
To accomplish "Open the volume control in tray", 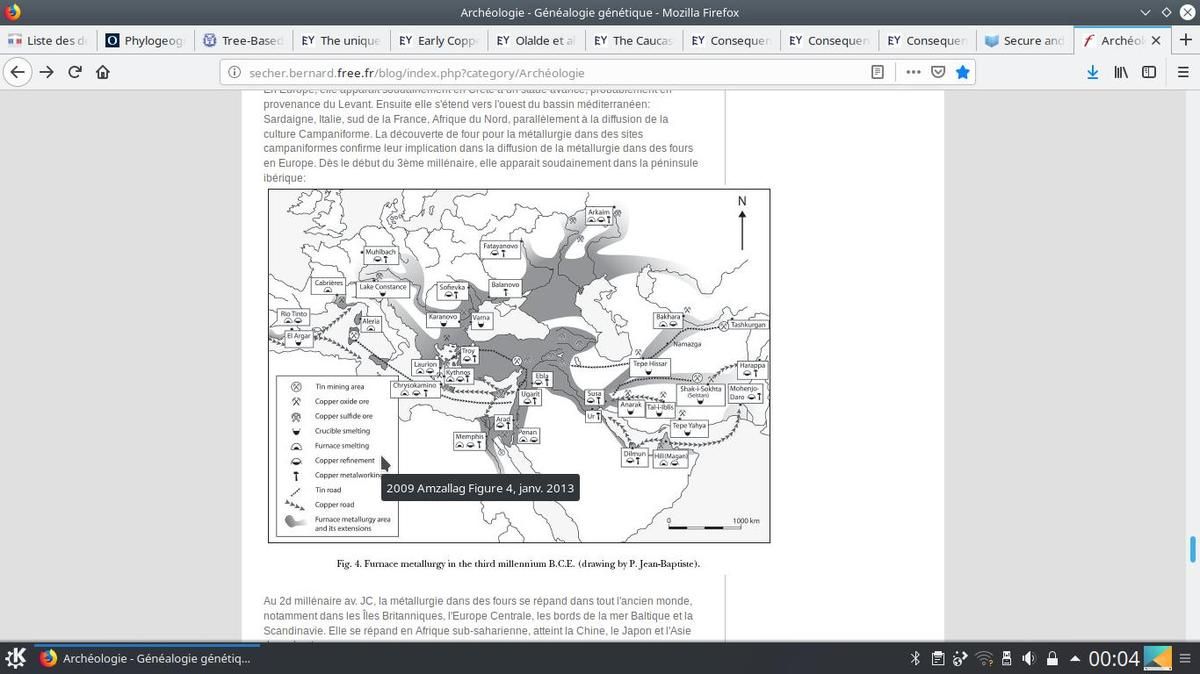I will pyautogui.click(x=1029, y=658).
